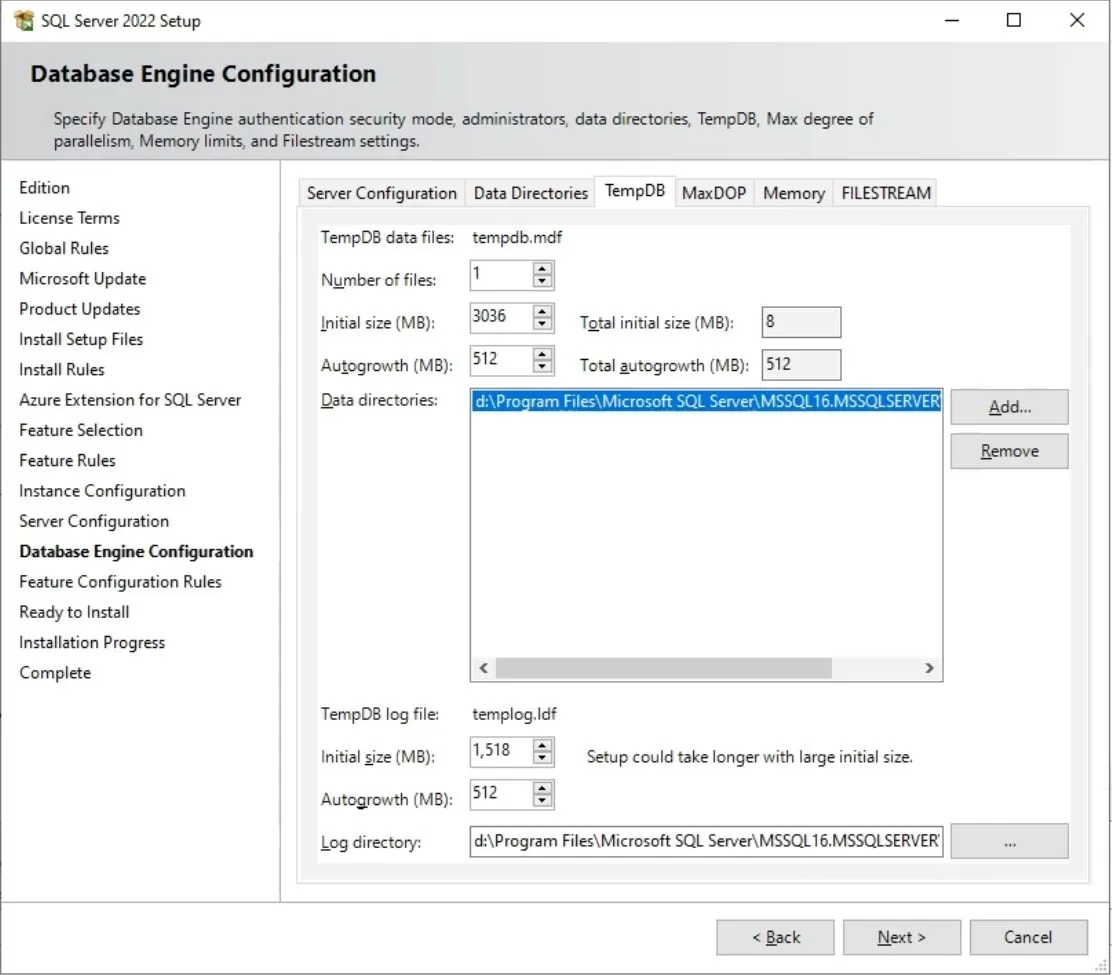Click the Complete step in the sidebar
This screenshot has width=1112, height=975.
pyautogui.click(x=55, y=674)
